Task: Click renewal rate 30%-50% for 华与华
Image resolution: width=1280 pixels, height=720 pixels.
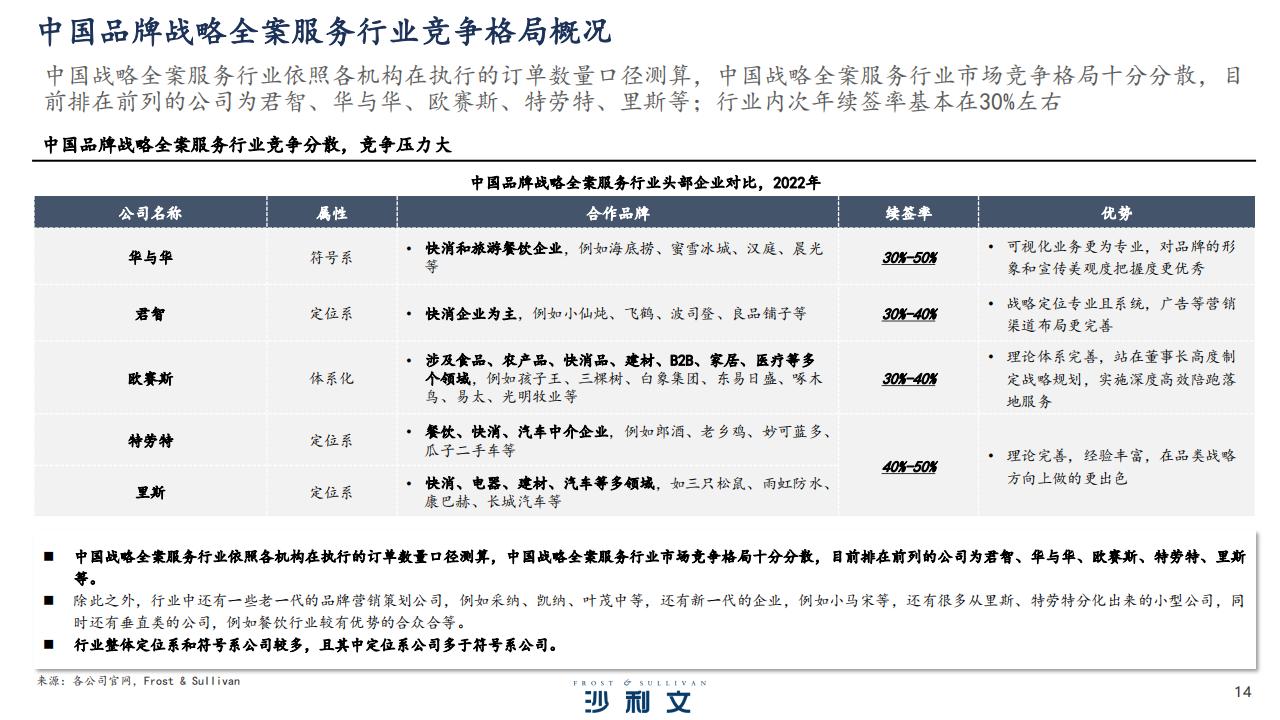Action: [909, 258]
